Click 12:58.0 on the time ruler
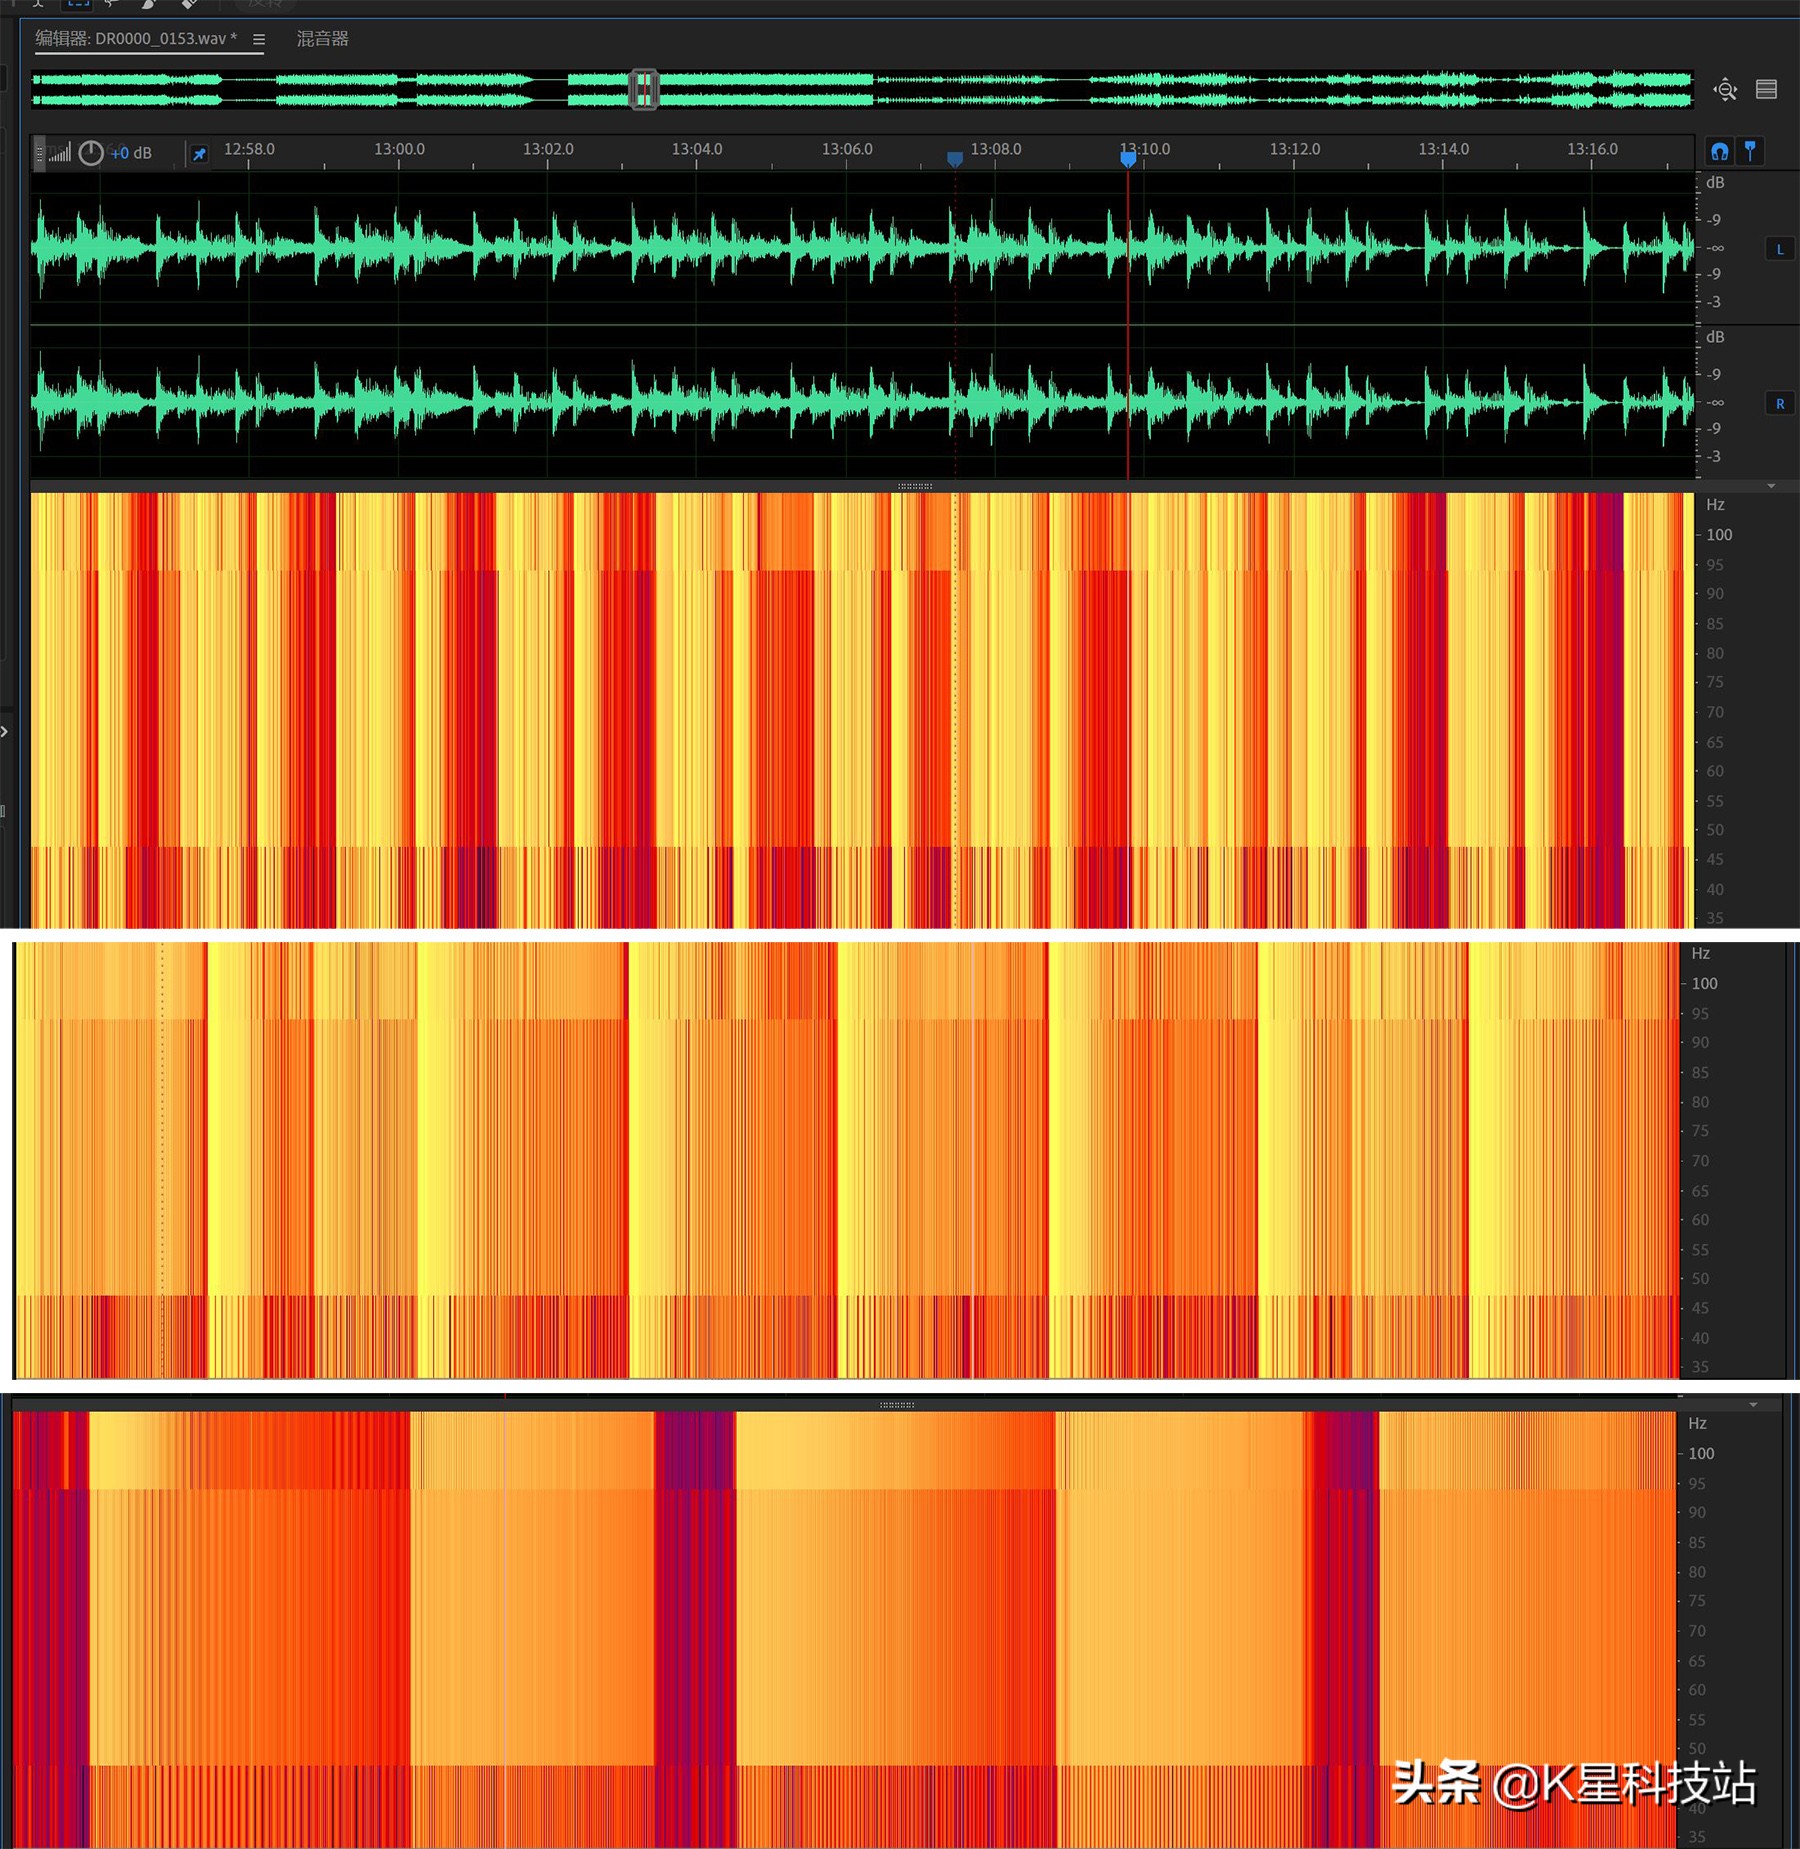Screen dimensions: 1800x1849 (x=249, y=149)
